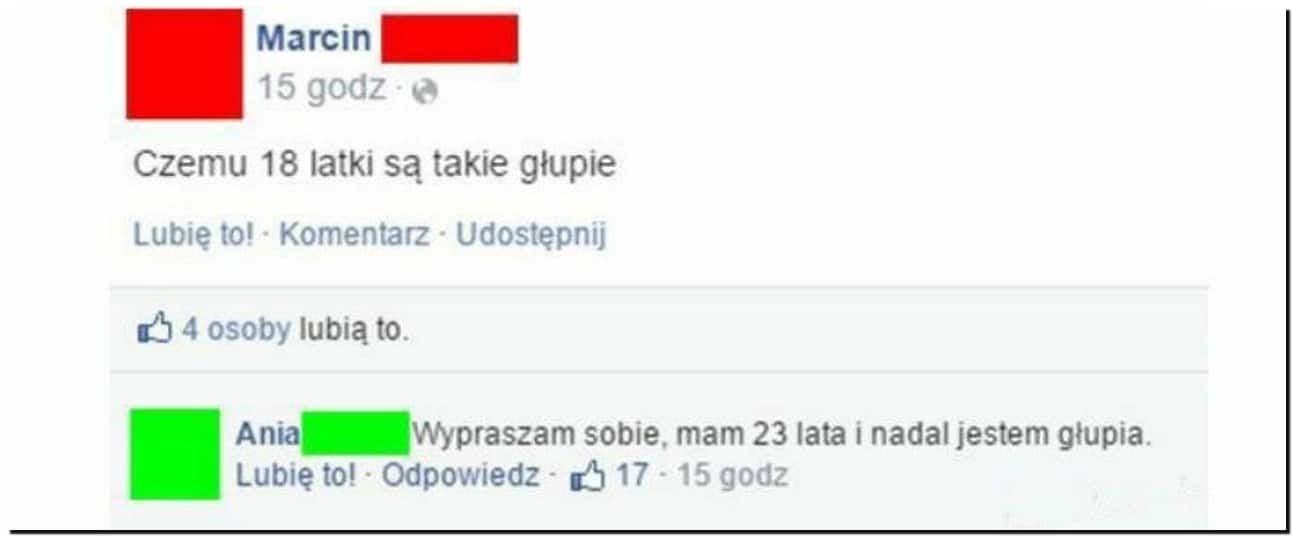Open Ania's profile name link

pos(267,435)
